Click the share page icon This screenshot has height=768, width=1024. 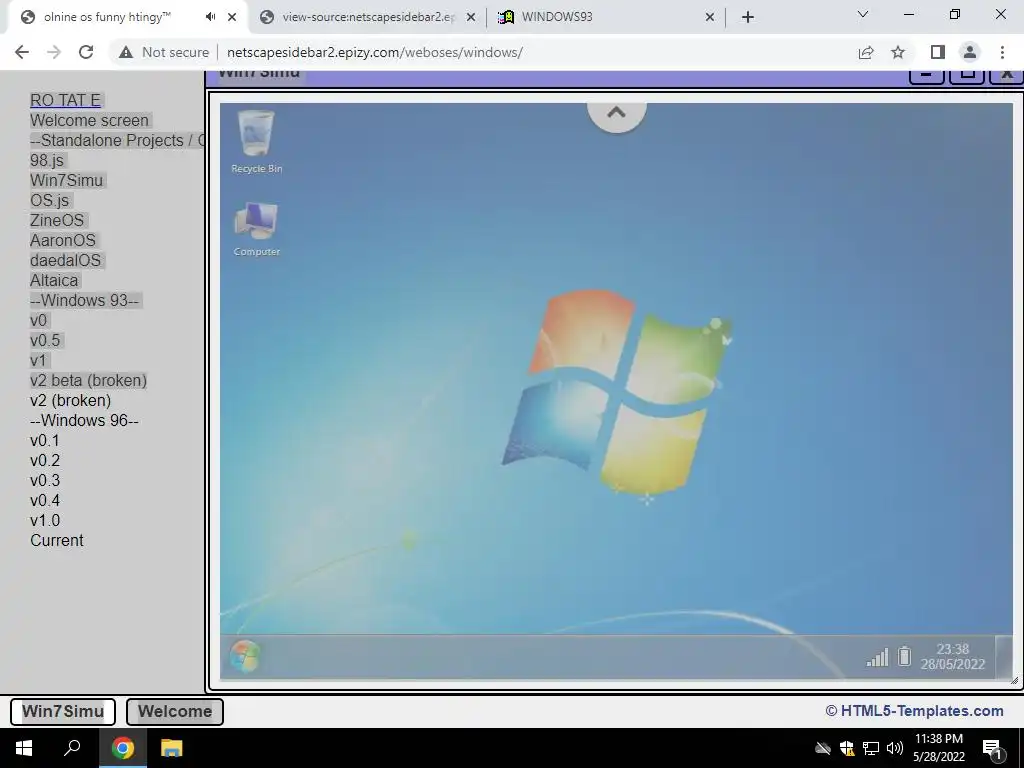[866, 52]
